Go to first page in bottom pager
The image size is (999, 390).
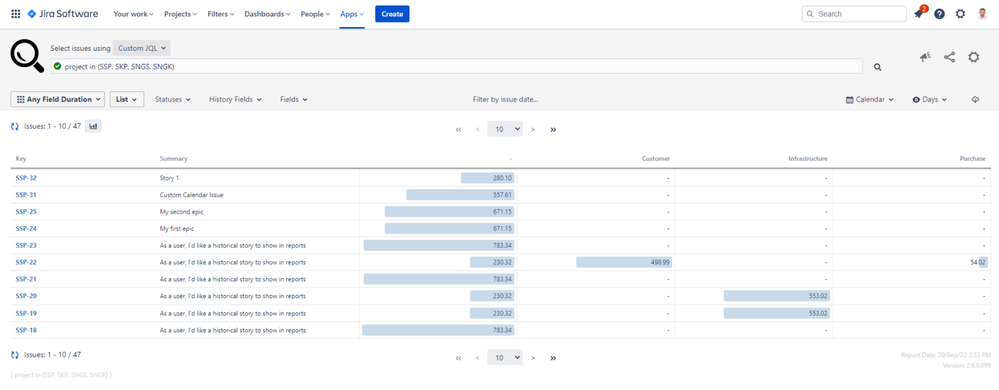458,358
